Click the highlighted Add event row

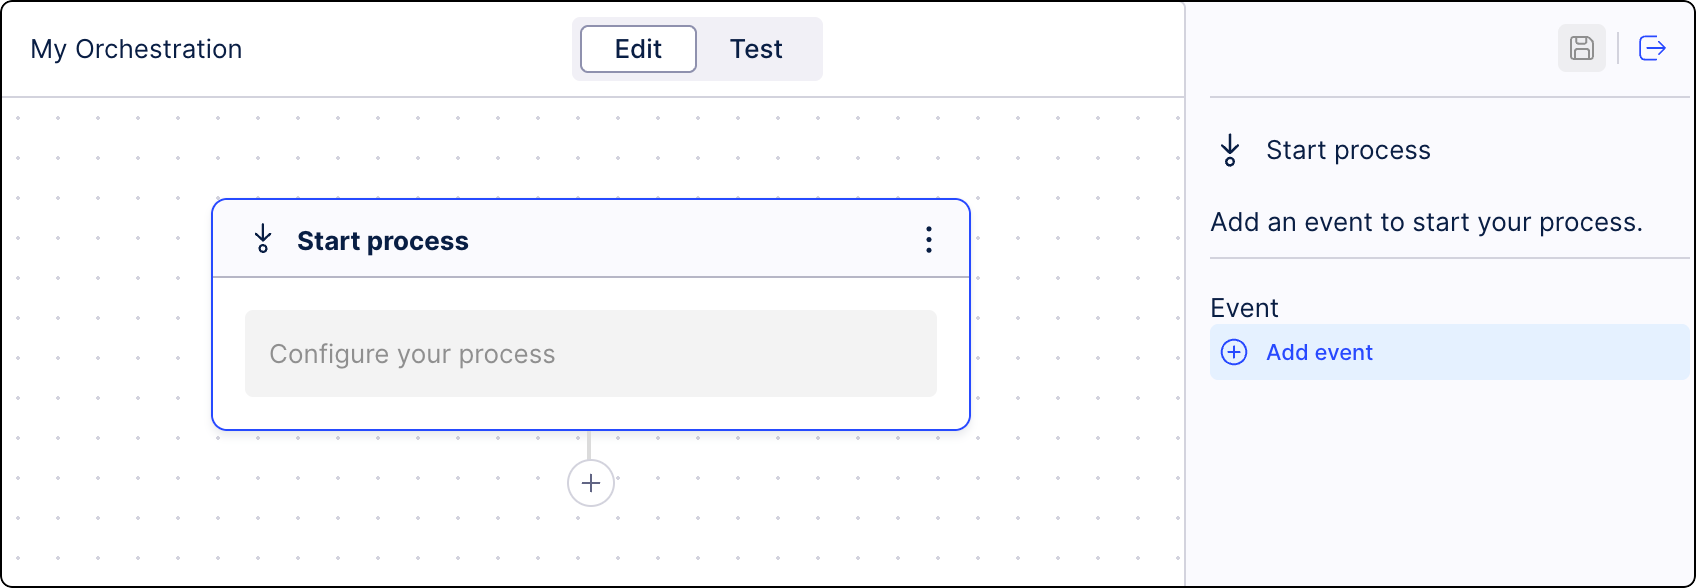point(1447,352)
